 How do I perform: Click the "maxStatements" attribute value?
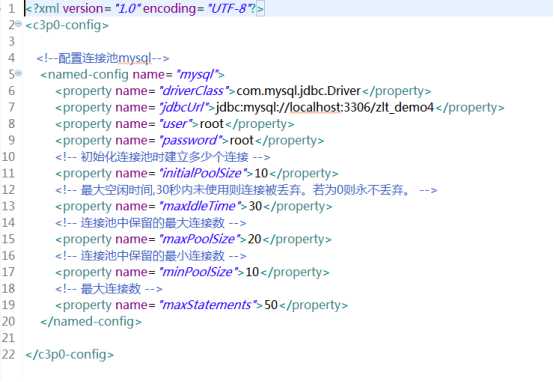[x=207, y=305]
